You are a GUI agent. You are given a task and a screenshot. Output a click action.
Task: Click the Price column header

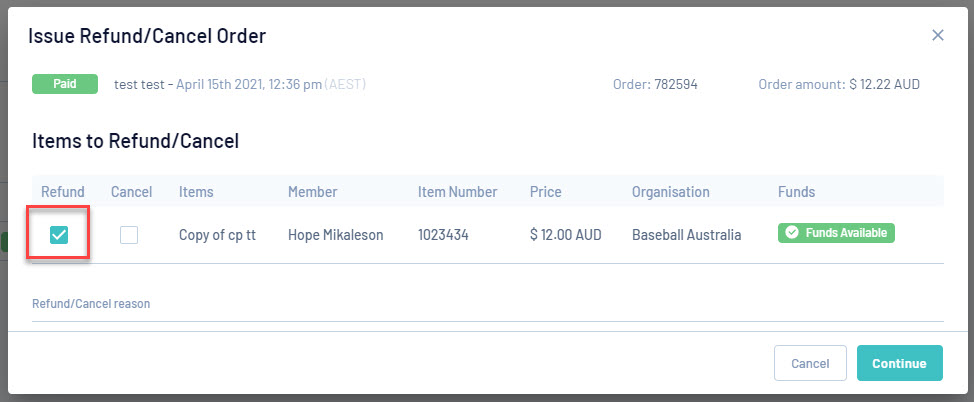[x=545, y=192]
